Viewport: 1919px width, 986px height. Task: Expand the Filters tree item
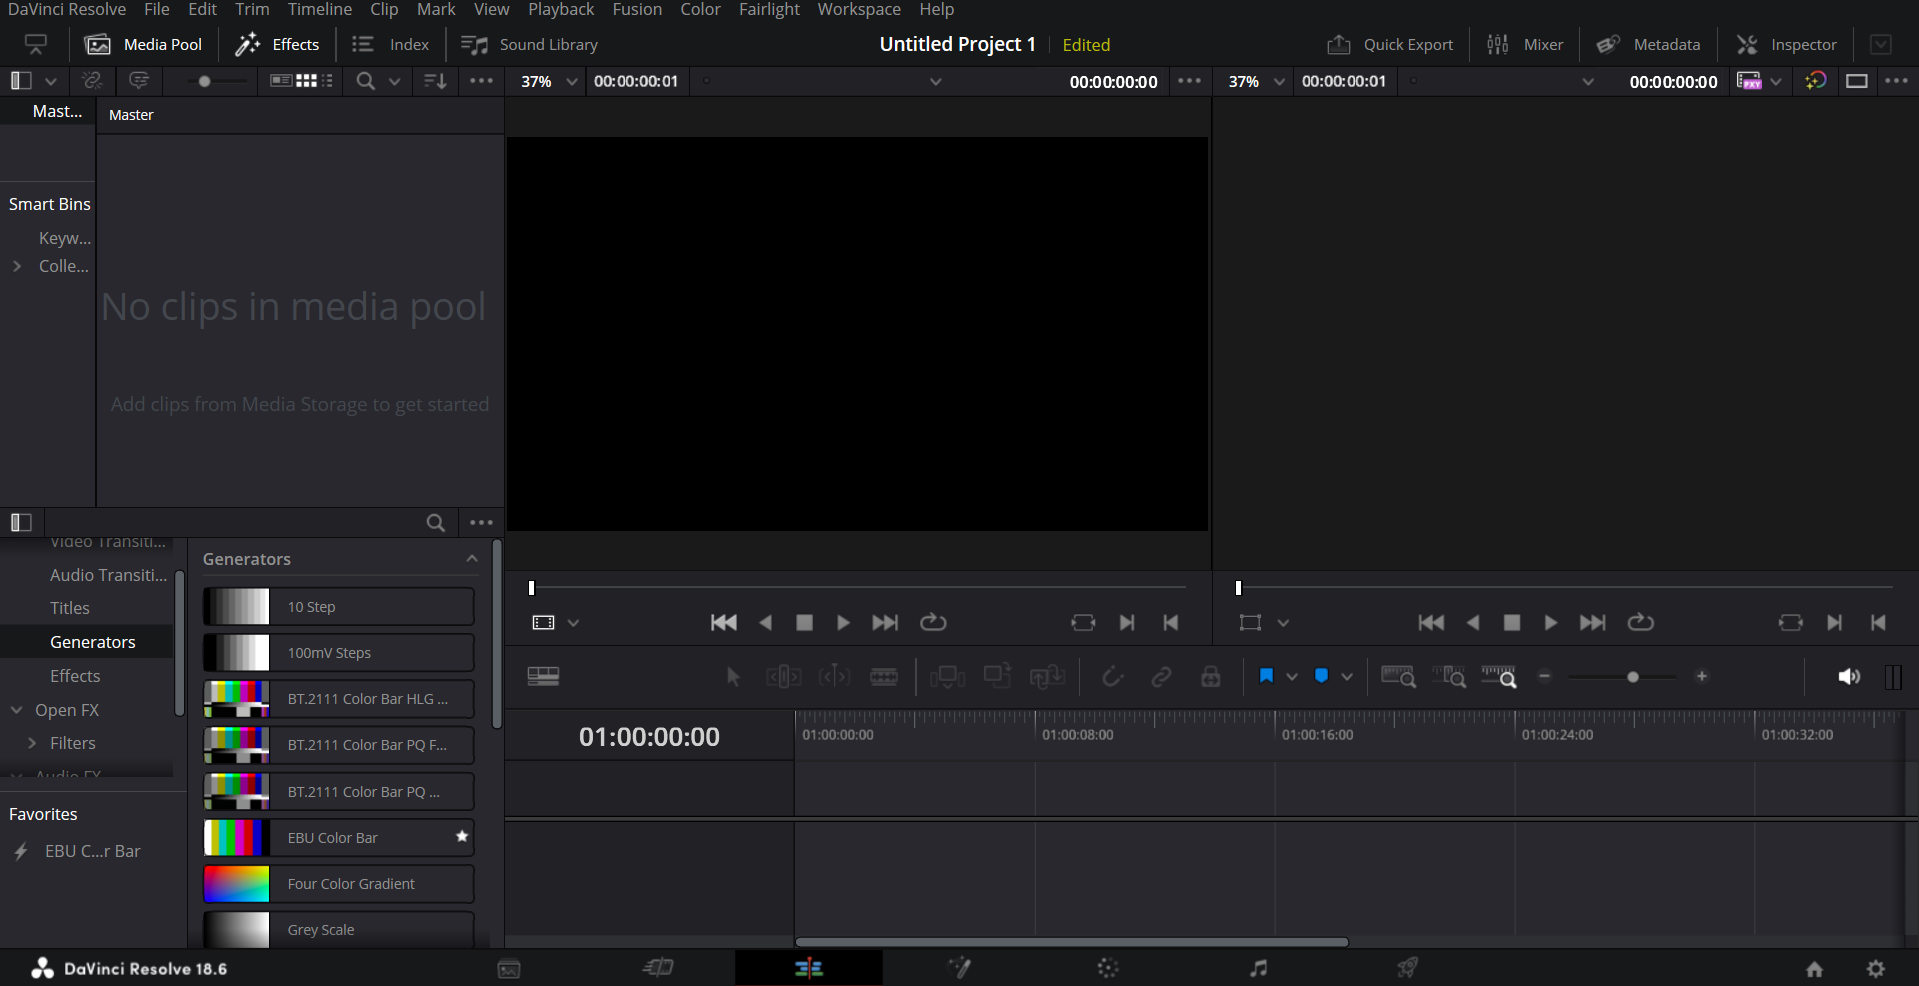tap(33, 743)
